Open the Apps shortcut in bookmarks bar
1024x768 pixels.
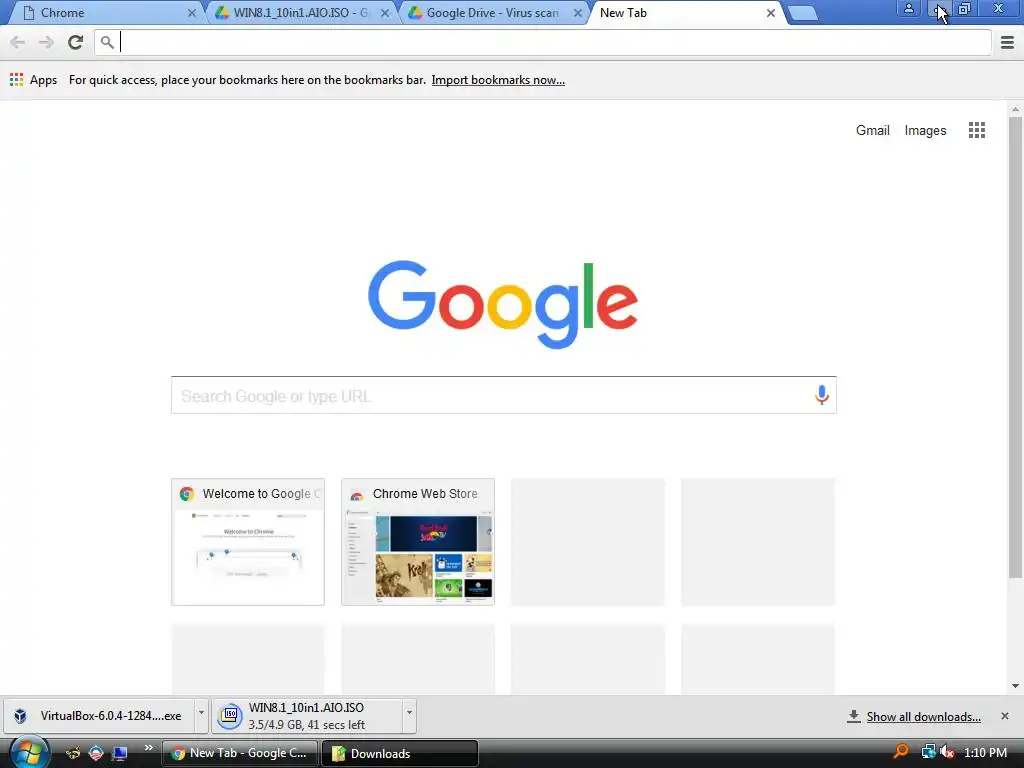[x=33, y=80]
